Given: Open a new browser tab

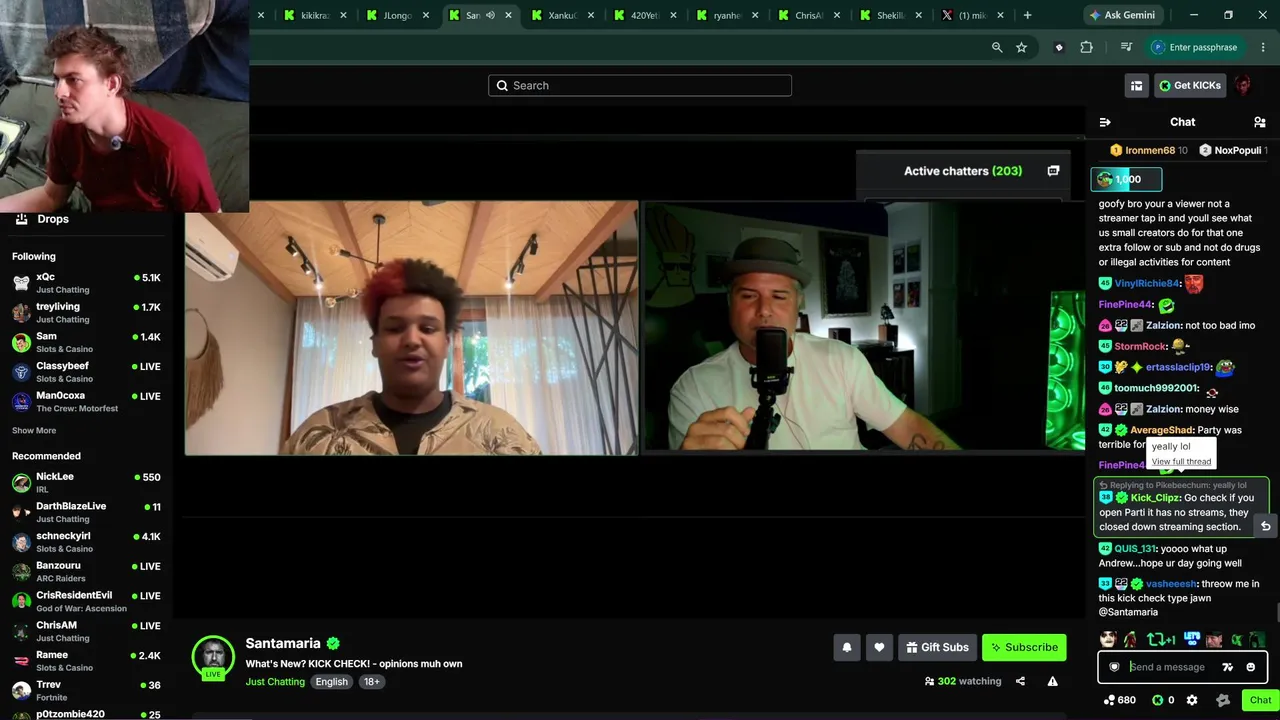Looking at the screenshot, I should pos(1027,15).
